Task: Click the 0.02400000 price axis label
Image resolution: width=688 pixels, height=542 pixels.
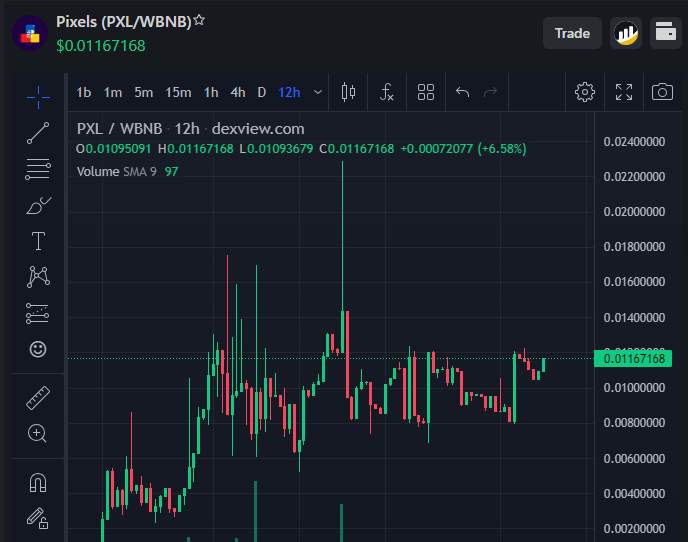Action: click(634, 142)
